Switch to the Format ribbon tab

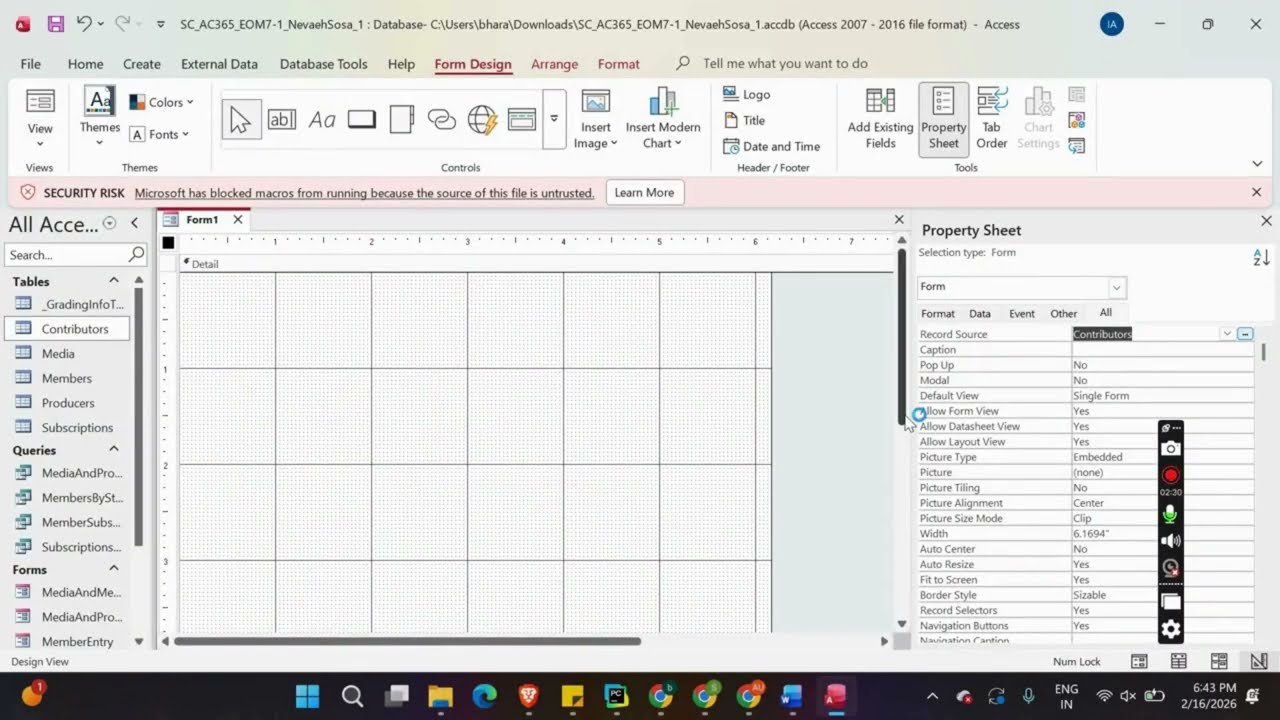click(x=618, y=64)
